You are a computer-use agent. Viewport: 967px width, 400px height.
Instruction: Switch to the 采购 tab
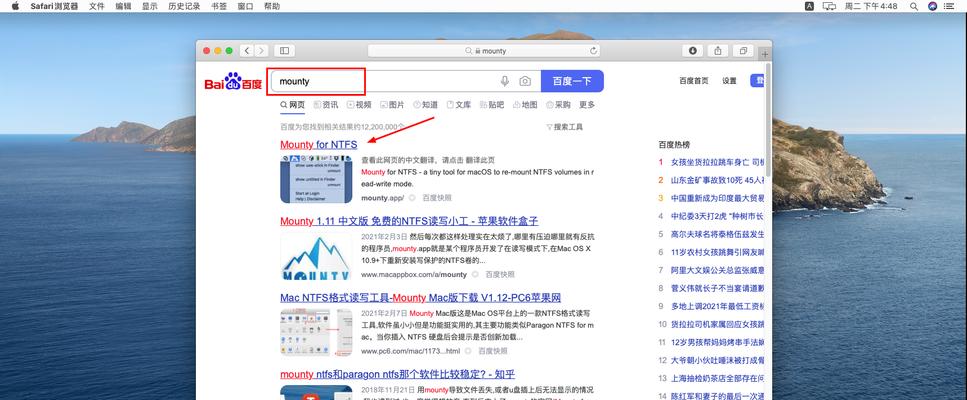(x=559, y=105)
